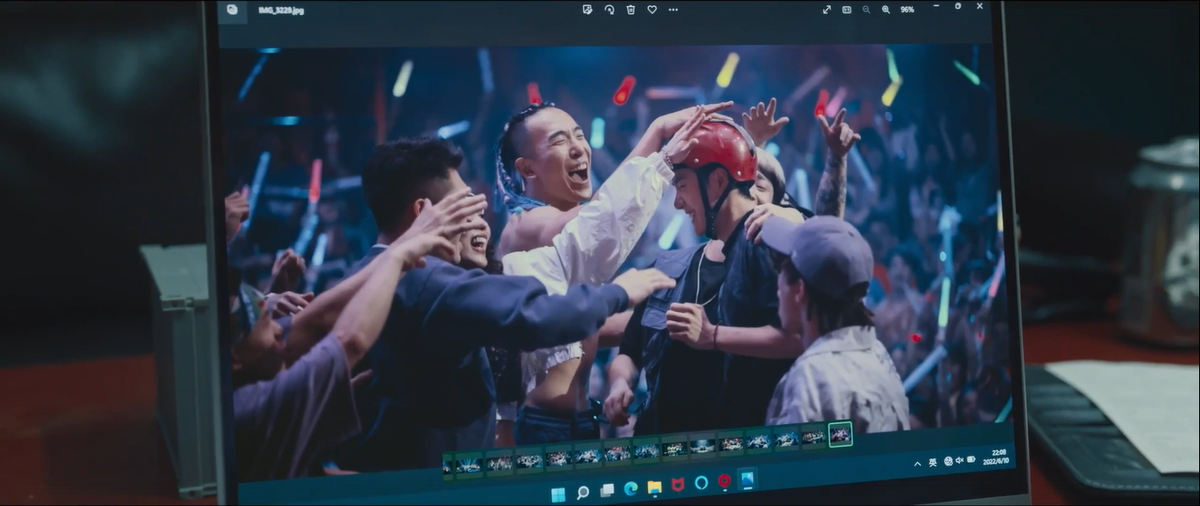Viewport: 1200px width, 506px height.
Task: Expand the hidden system tray icons chevron
Action: coord(918,464)
